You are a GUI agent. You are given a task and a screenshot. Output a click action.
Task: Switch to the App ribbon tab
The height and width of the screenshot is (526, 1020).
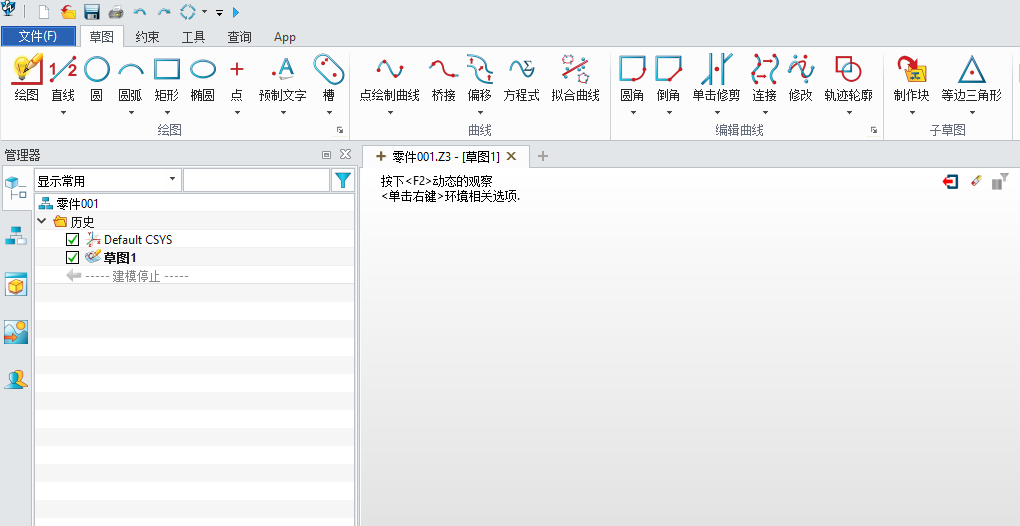click(285, 37)
